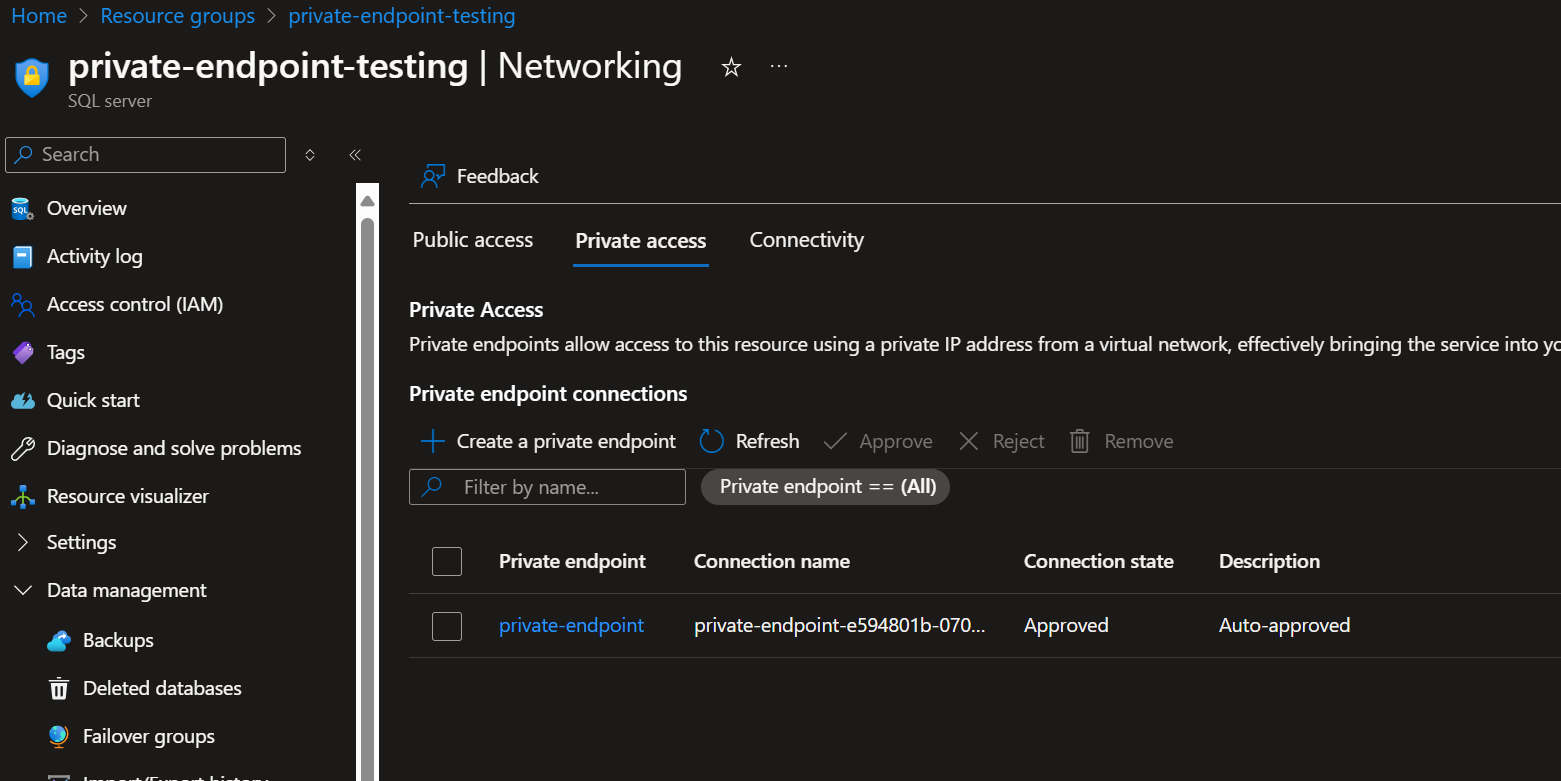The height and width of the screenshot is (781, 1561).
Task: Click the expand/collapse sort arrows icon
Action: tap(310, 155)
